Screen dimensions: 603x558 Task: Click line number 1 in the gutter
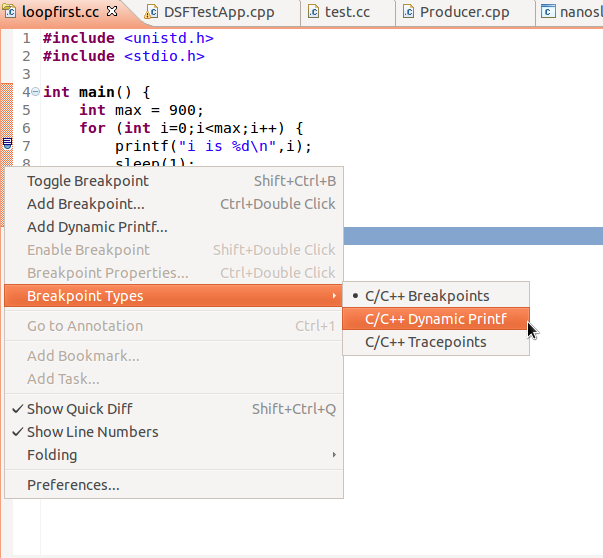coord(26,38)
